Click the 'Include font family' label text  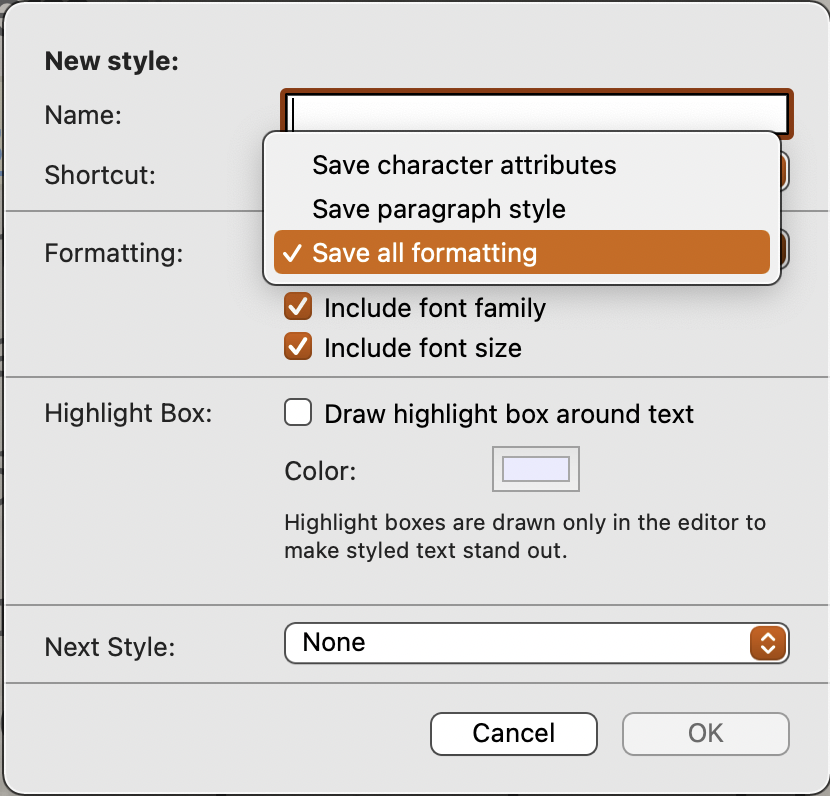[x=435, y=307]
